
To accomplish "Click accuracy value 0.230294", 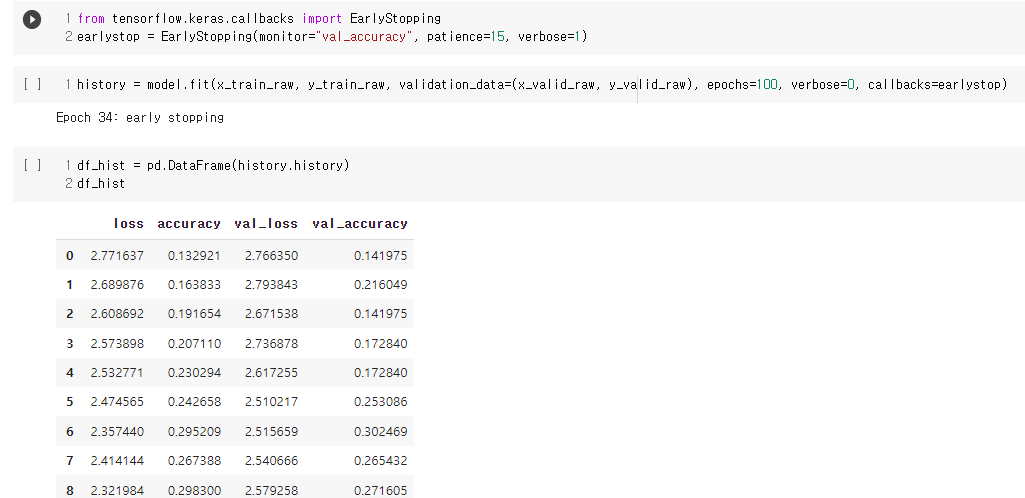I will pos(194,373).
